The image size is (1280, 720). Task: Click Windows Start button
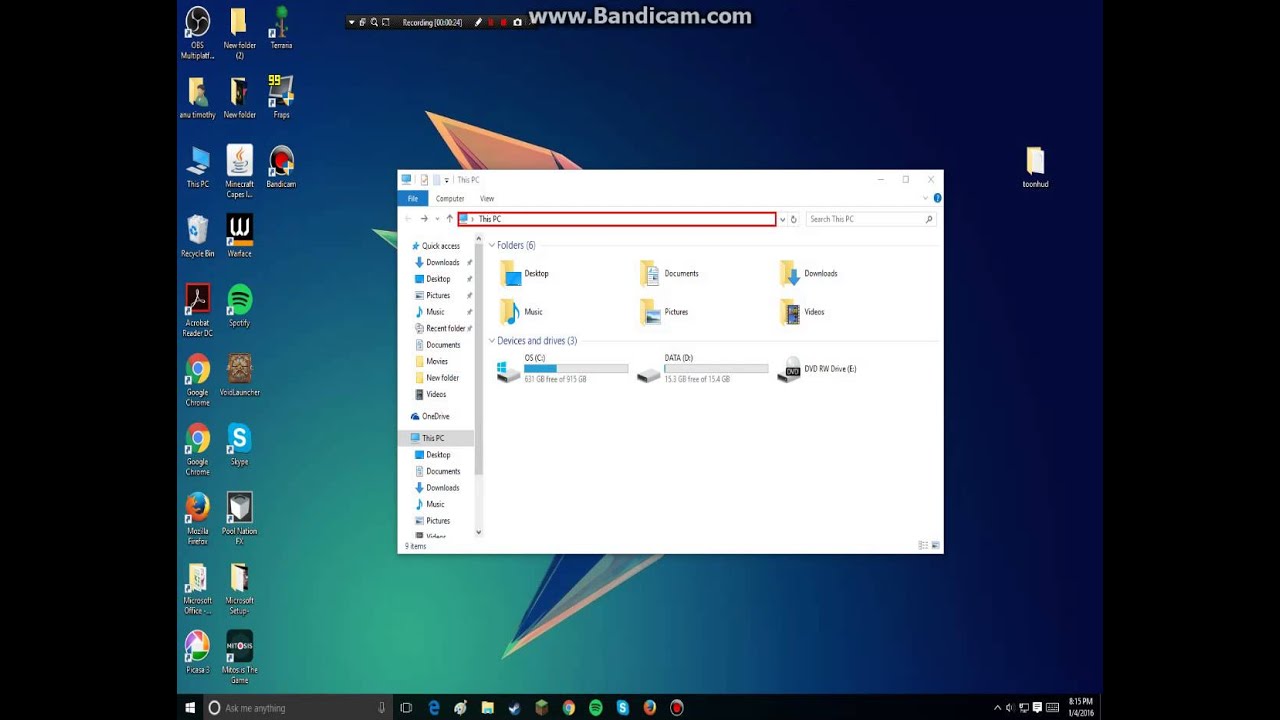coord(190,708)
